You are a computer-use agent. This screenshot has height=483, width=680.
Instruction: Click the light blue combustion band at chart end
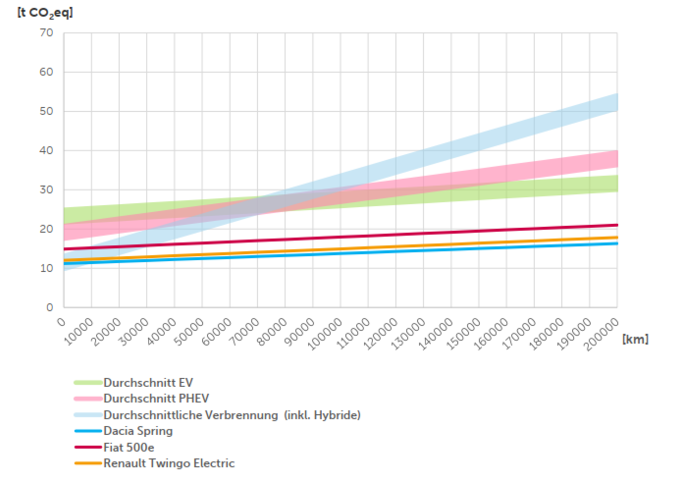coord(609,103)
